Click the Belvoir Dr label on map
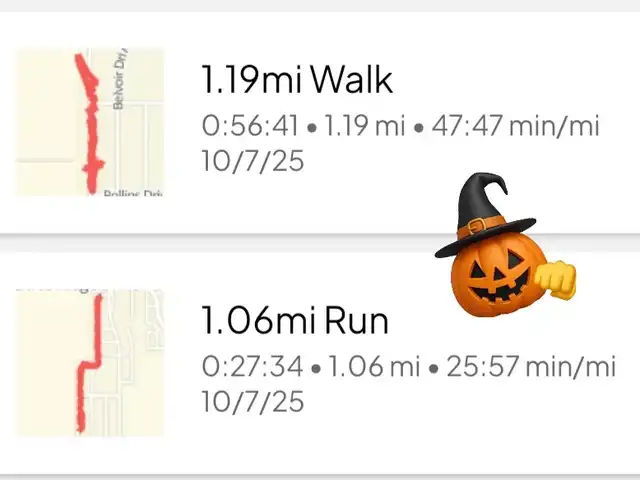 (x=120, y=82)
